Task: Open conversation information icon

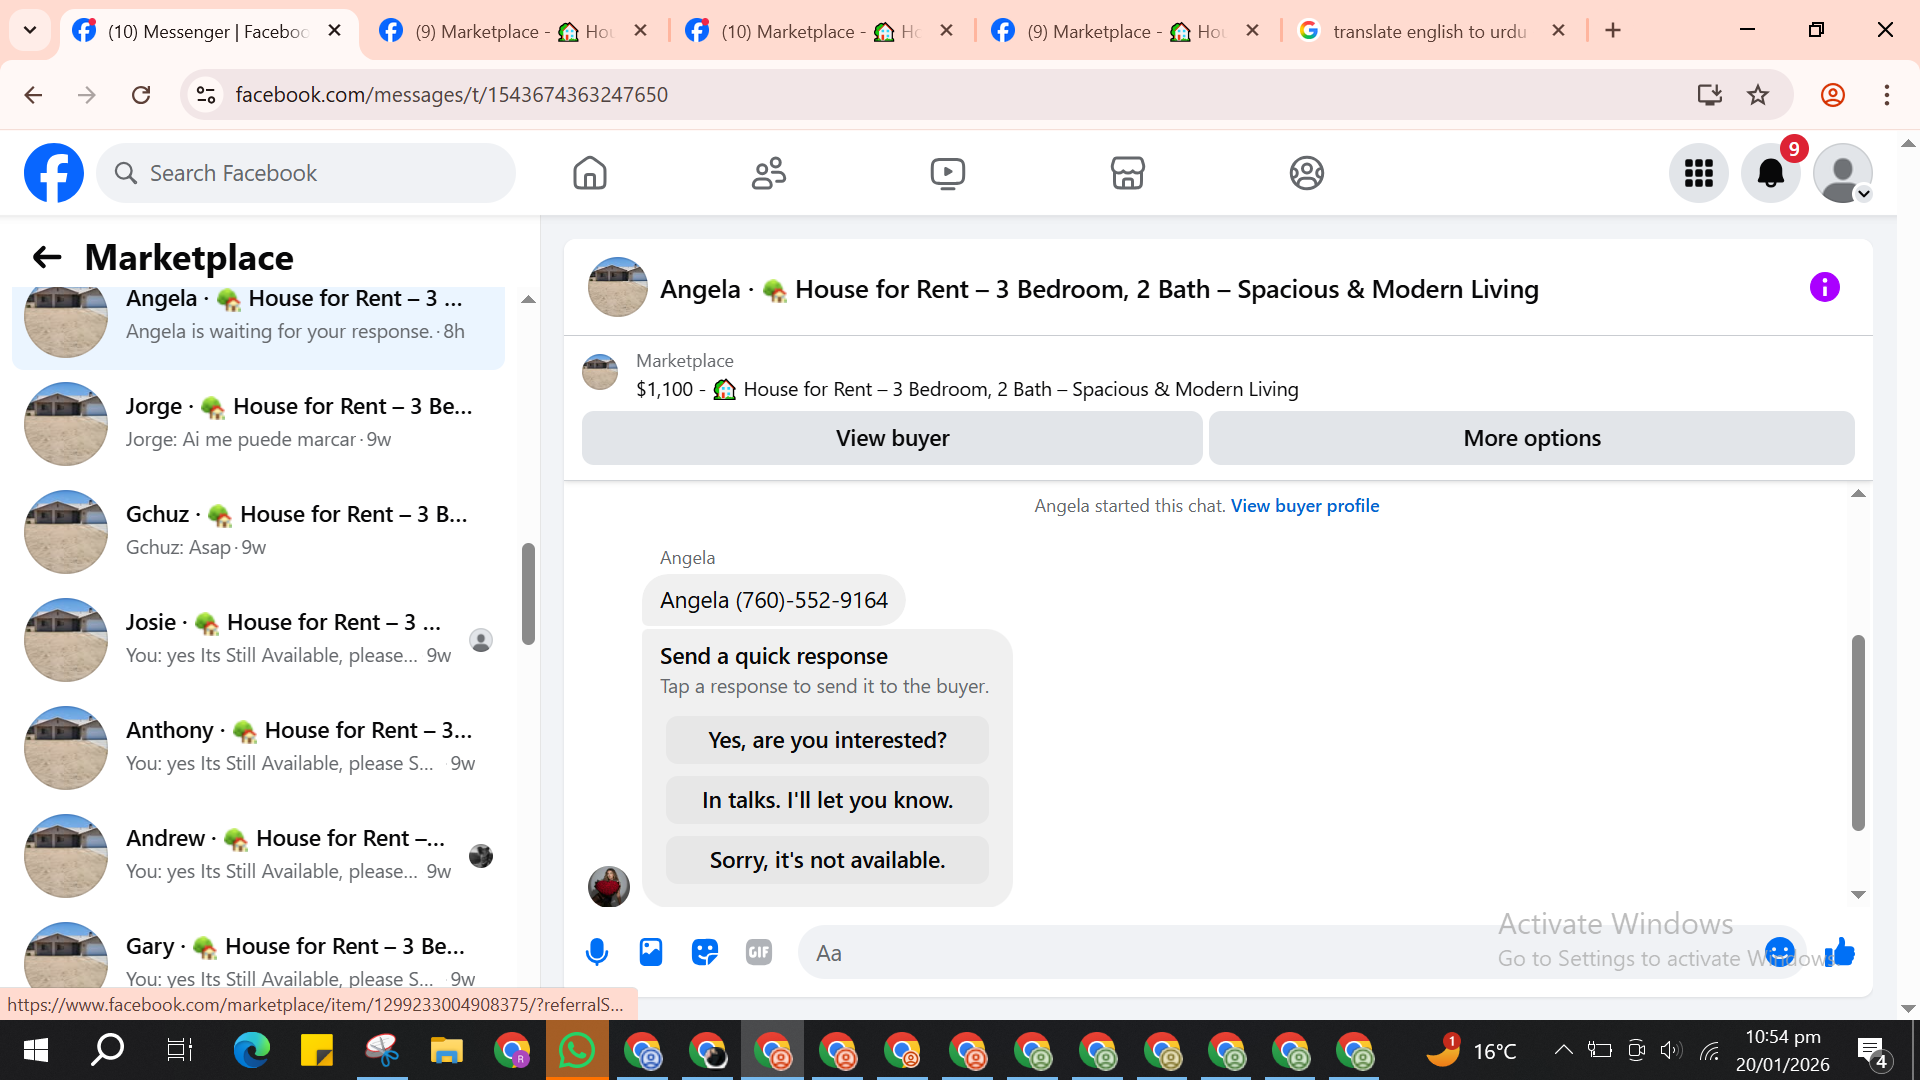Action: [x=1825, y=288]
